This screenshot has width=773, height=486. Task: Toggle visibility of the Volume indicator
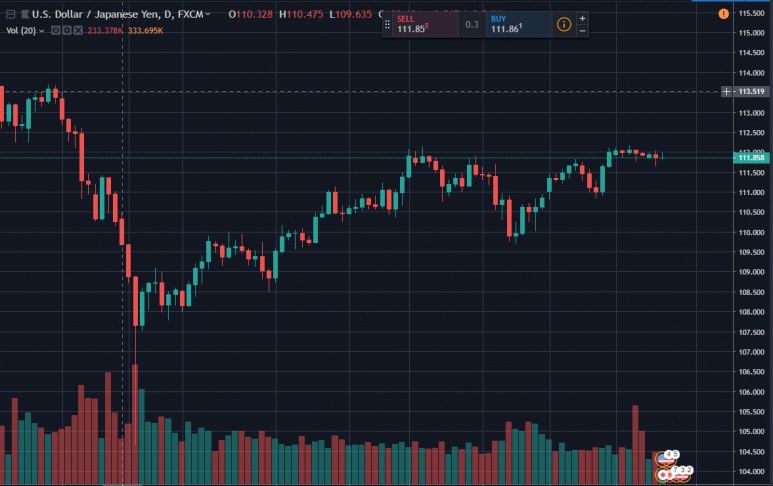tap(55, 31)
